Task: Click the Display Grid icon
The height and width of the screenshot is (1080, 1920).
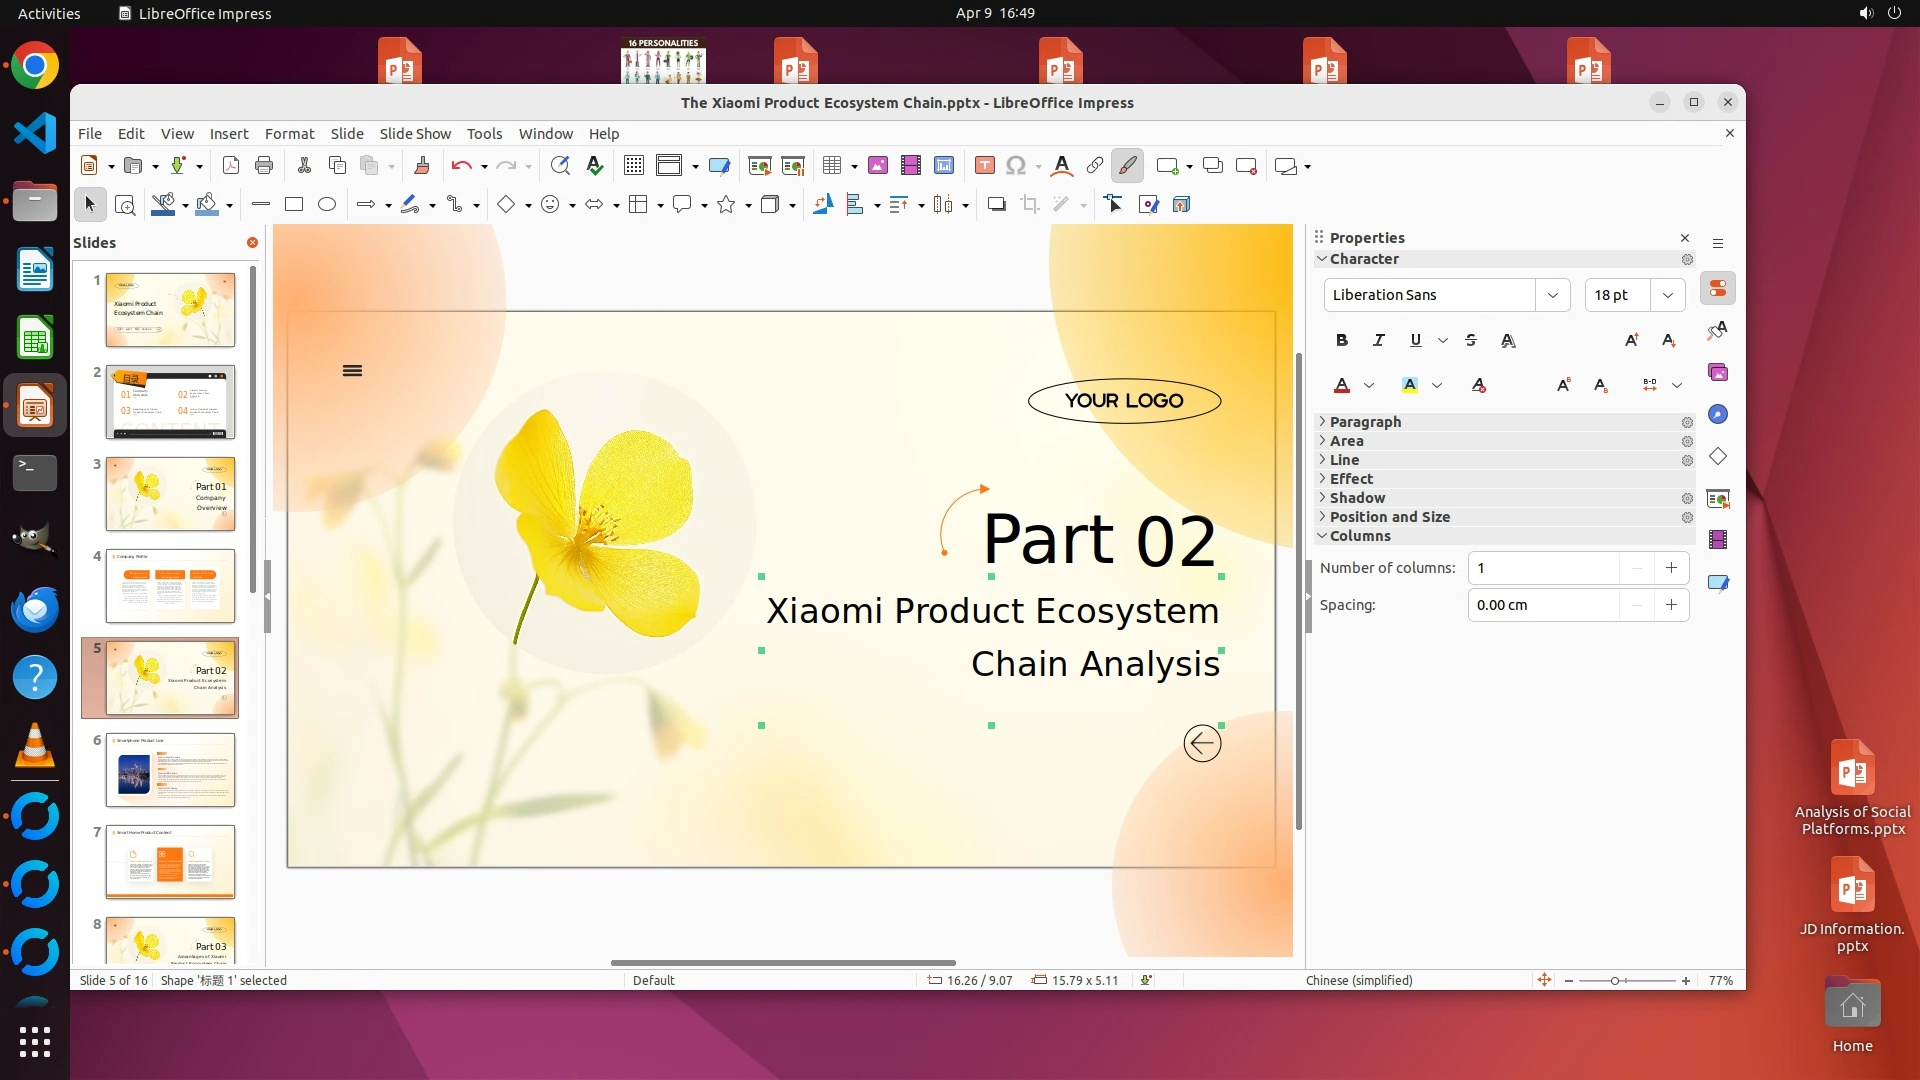Action: 634,166
